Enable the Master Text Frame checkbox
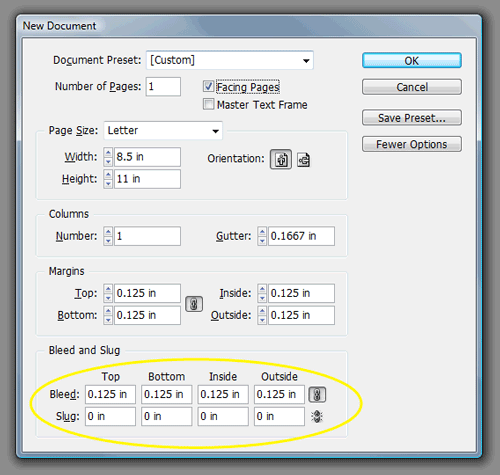Screen dimensions: 500x475 pos(208,104)
